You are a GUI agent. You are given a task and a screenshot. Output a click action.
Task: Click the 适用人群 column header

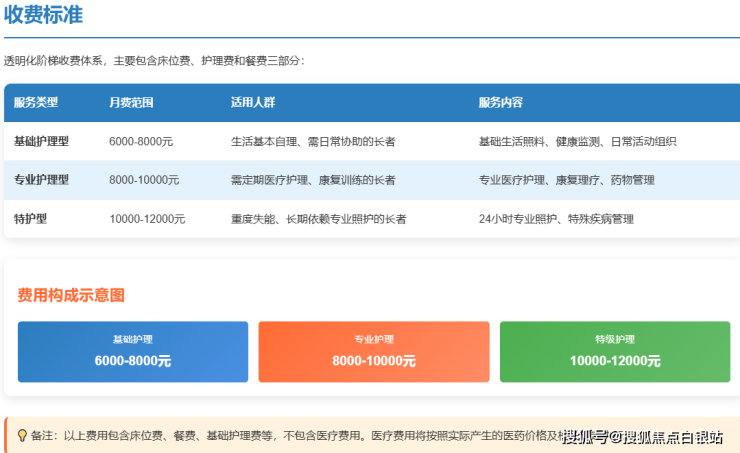[252, 103]
